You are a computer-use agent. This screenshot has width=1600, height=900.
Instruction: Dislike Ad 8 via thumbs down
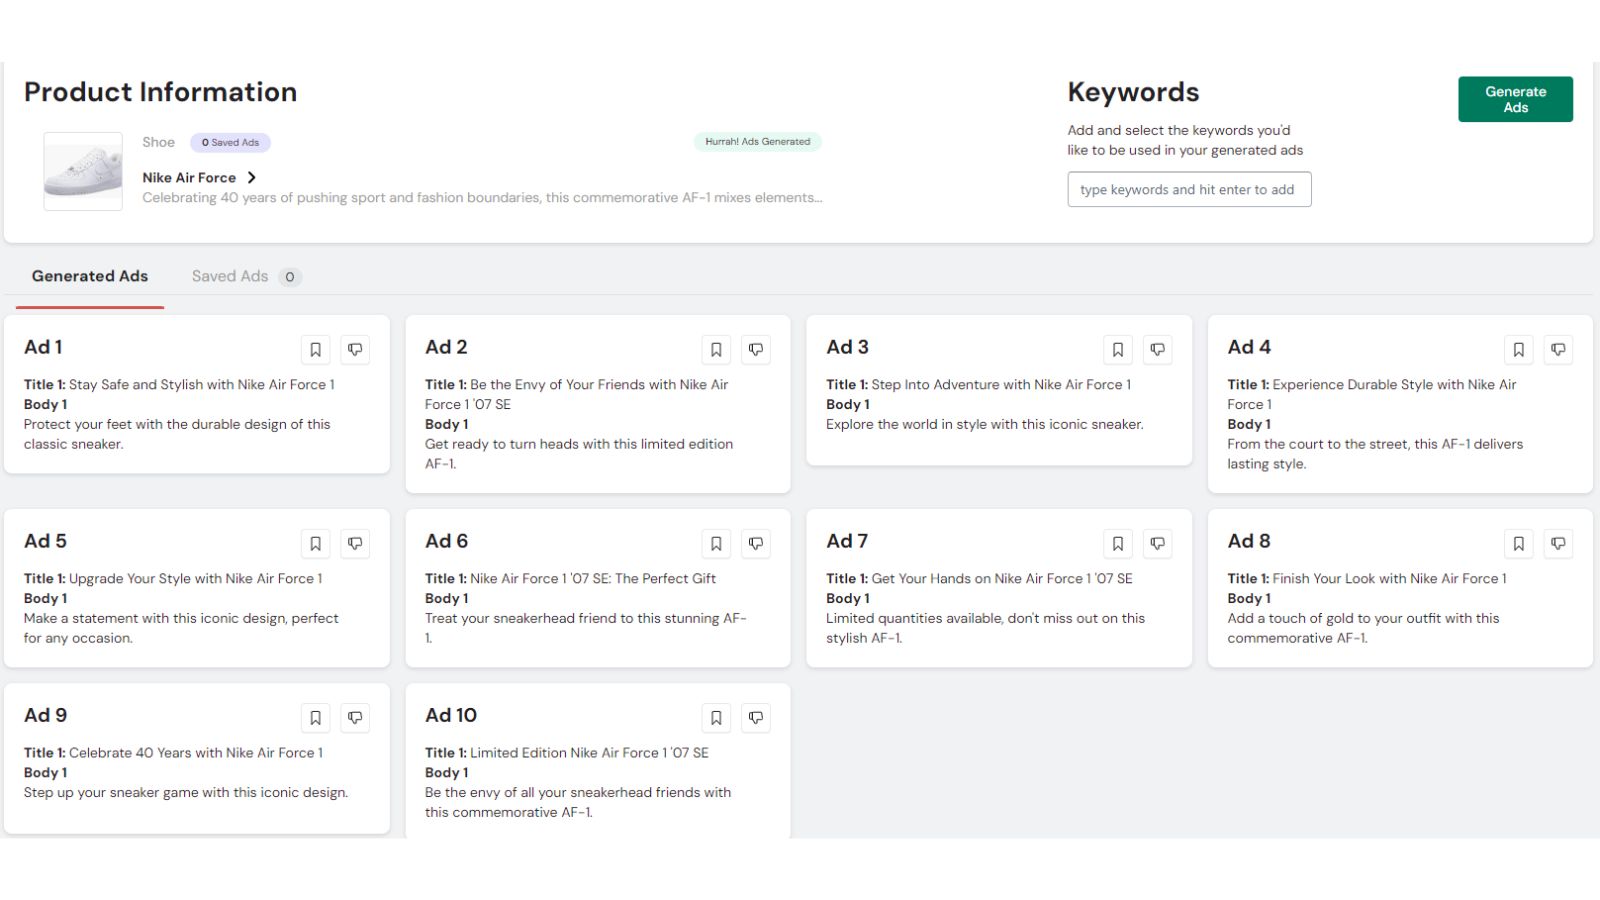point(1558,543)
